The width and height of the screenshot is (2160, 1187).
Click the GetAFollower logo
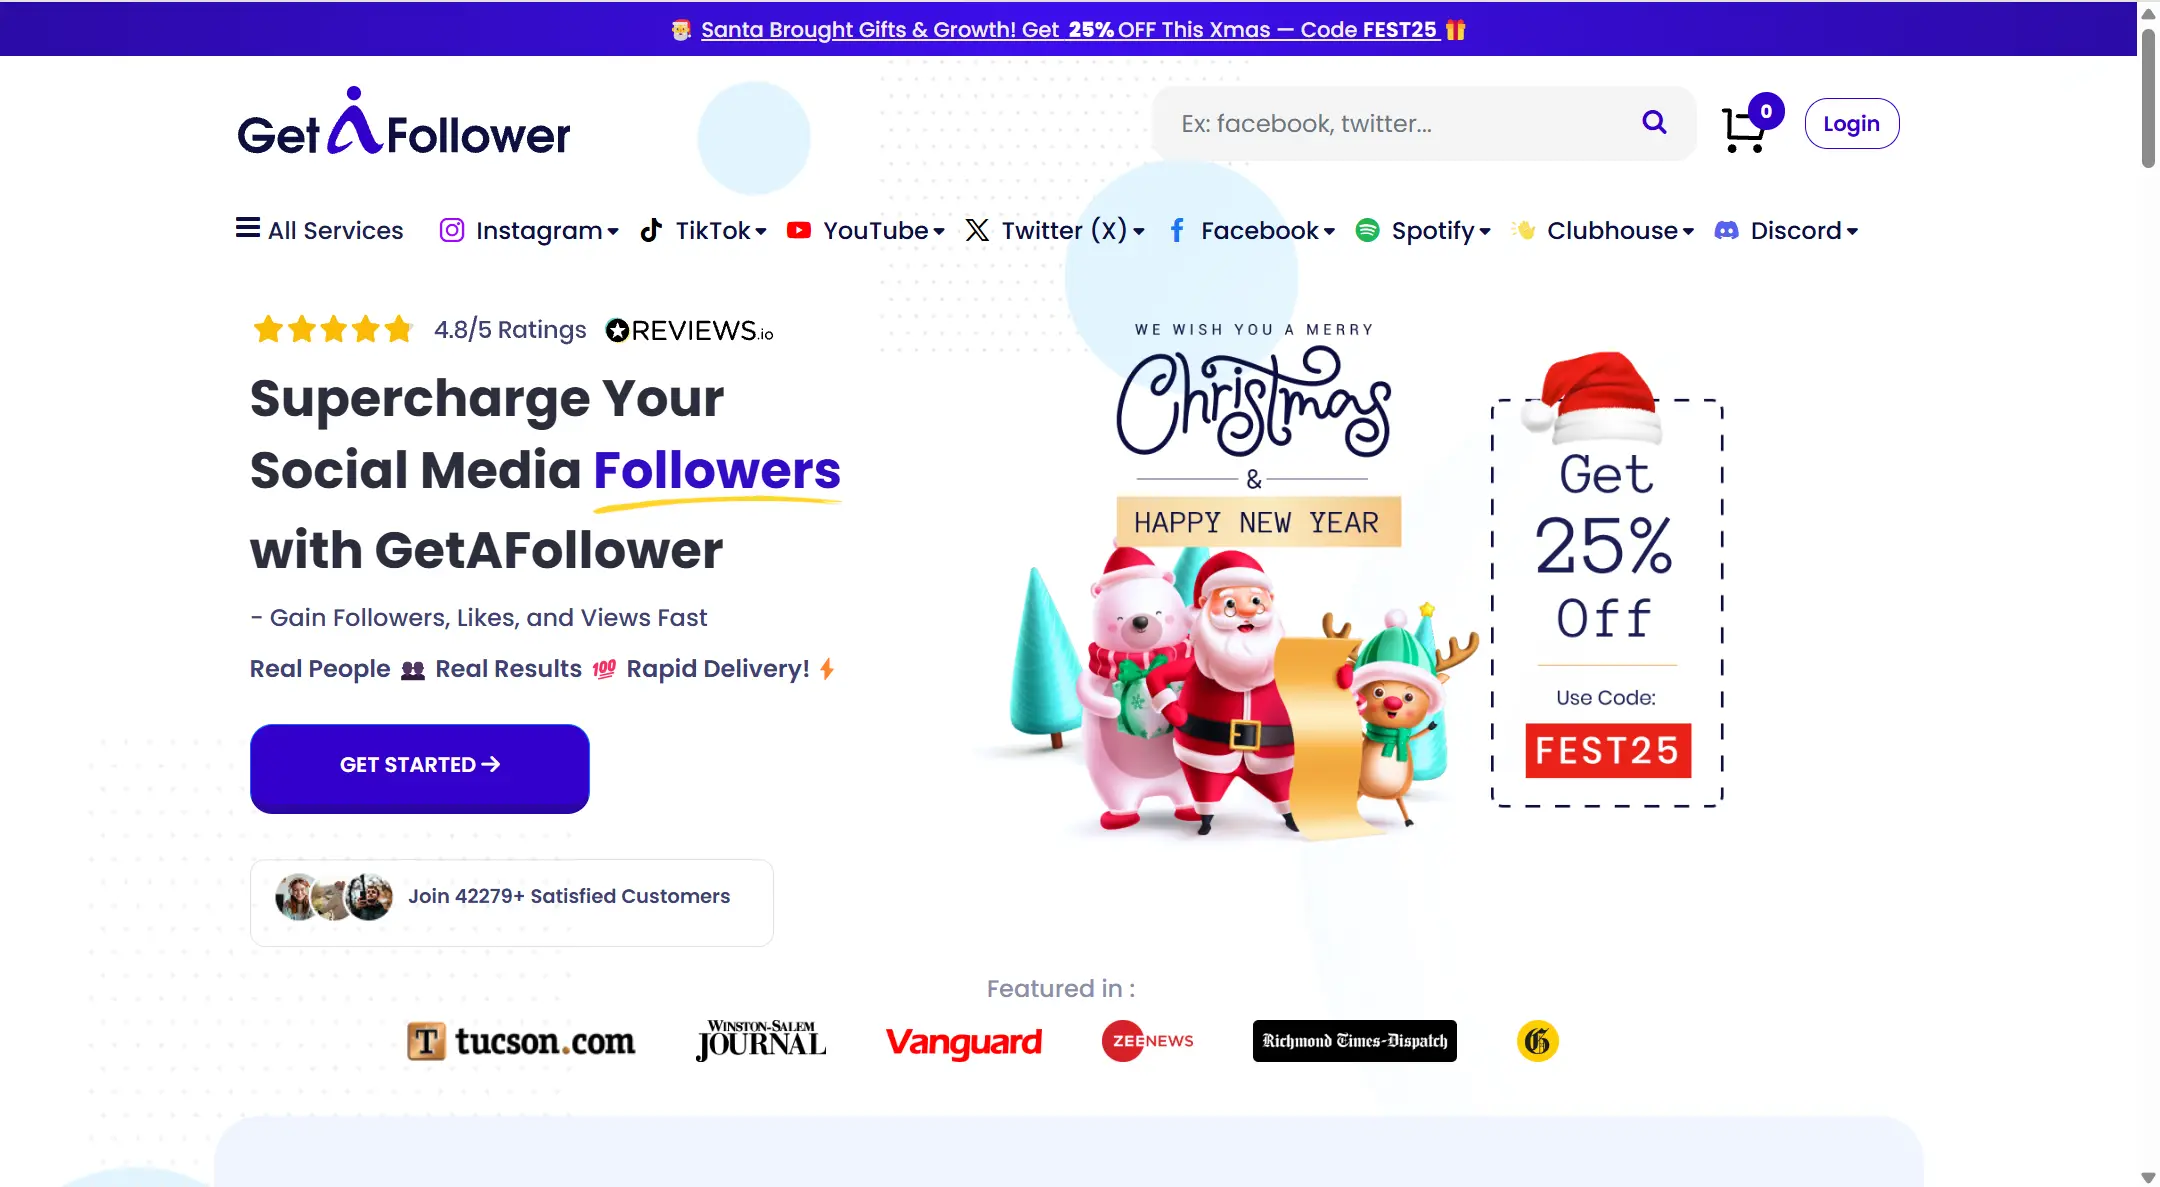coord(404,122)
